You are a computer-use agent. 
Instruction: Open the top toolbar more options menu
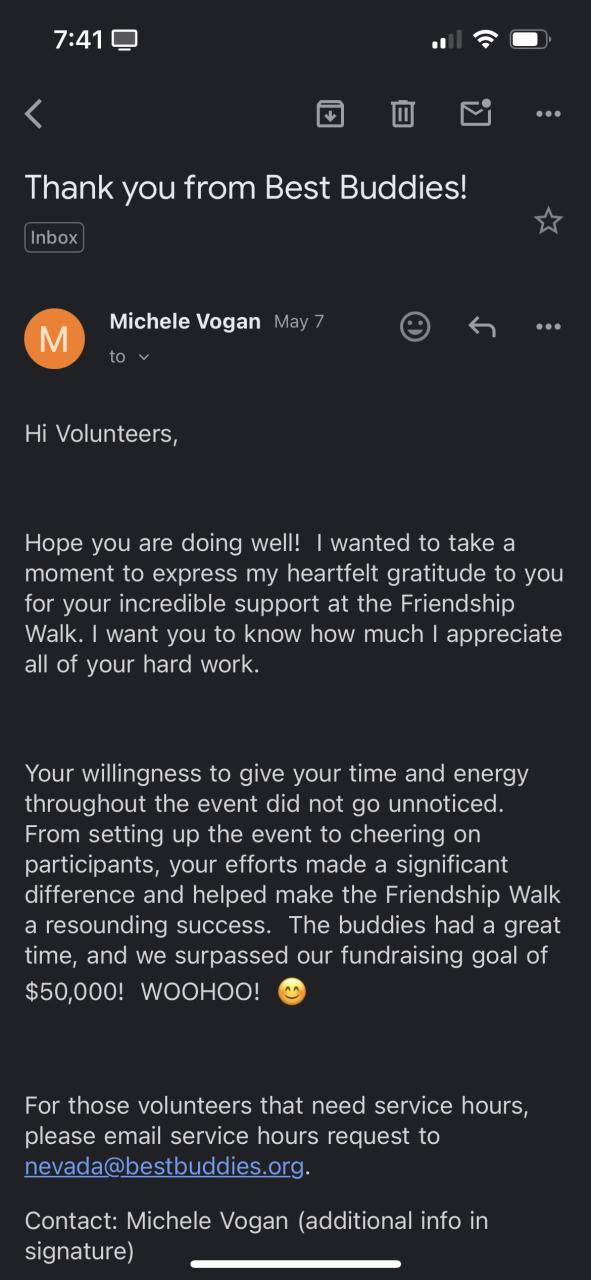click(548, 114)
